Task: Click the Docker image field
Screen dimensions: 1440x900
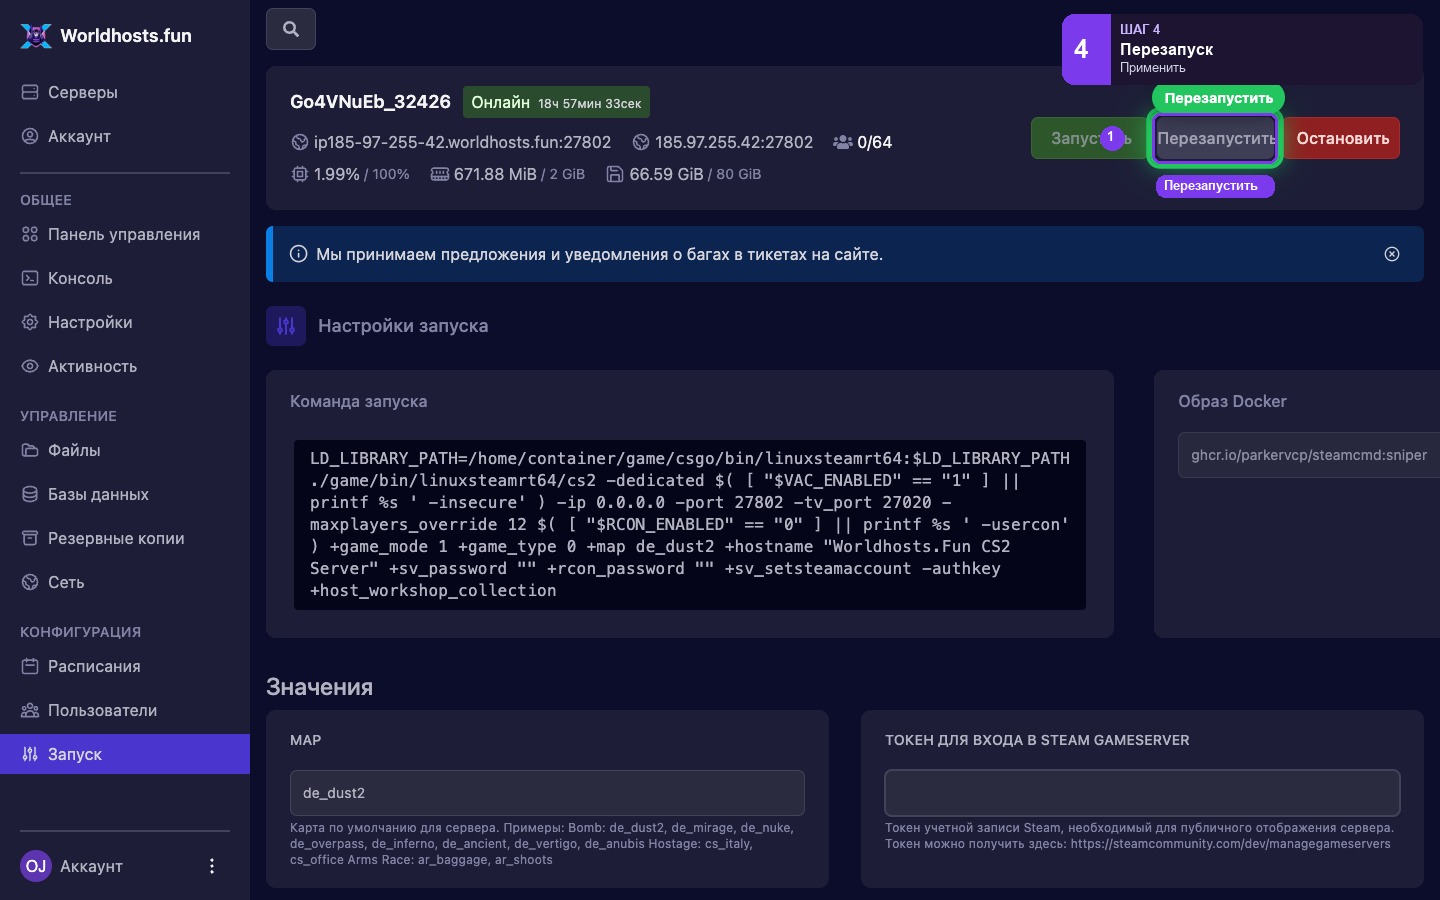Action: coord(1309,455)
